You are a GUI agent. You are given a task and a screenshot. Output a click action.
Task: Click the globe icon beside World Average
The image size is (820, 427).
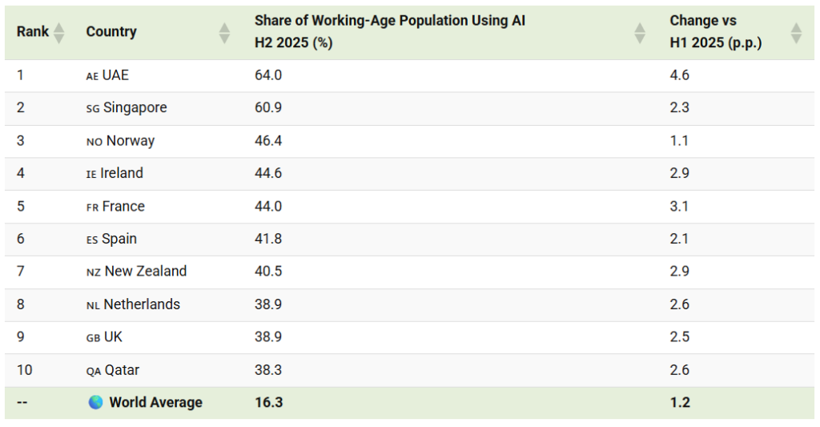point(95,402)
